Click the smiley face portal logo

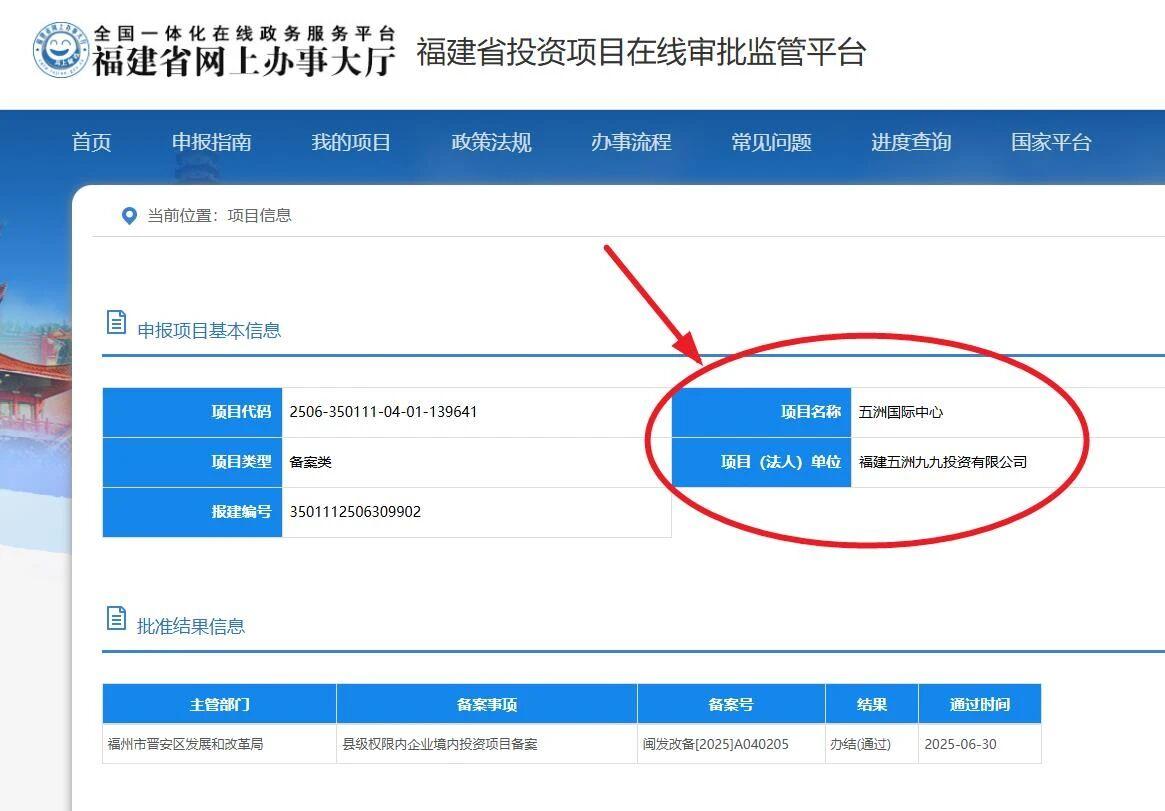[61, 50]
